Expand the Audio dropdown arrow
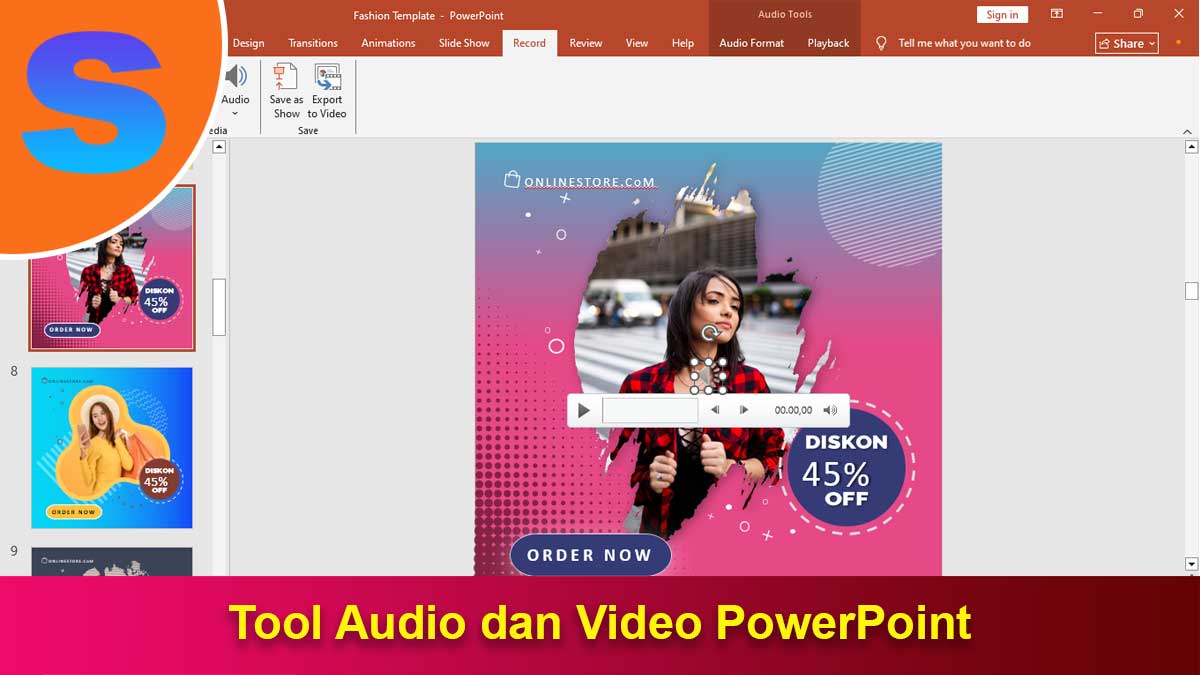 (236, 113)
